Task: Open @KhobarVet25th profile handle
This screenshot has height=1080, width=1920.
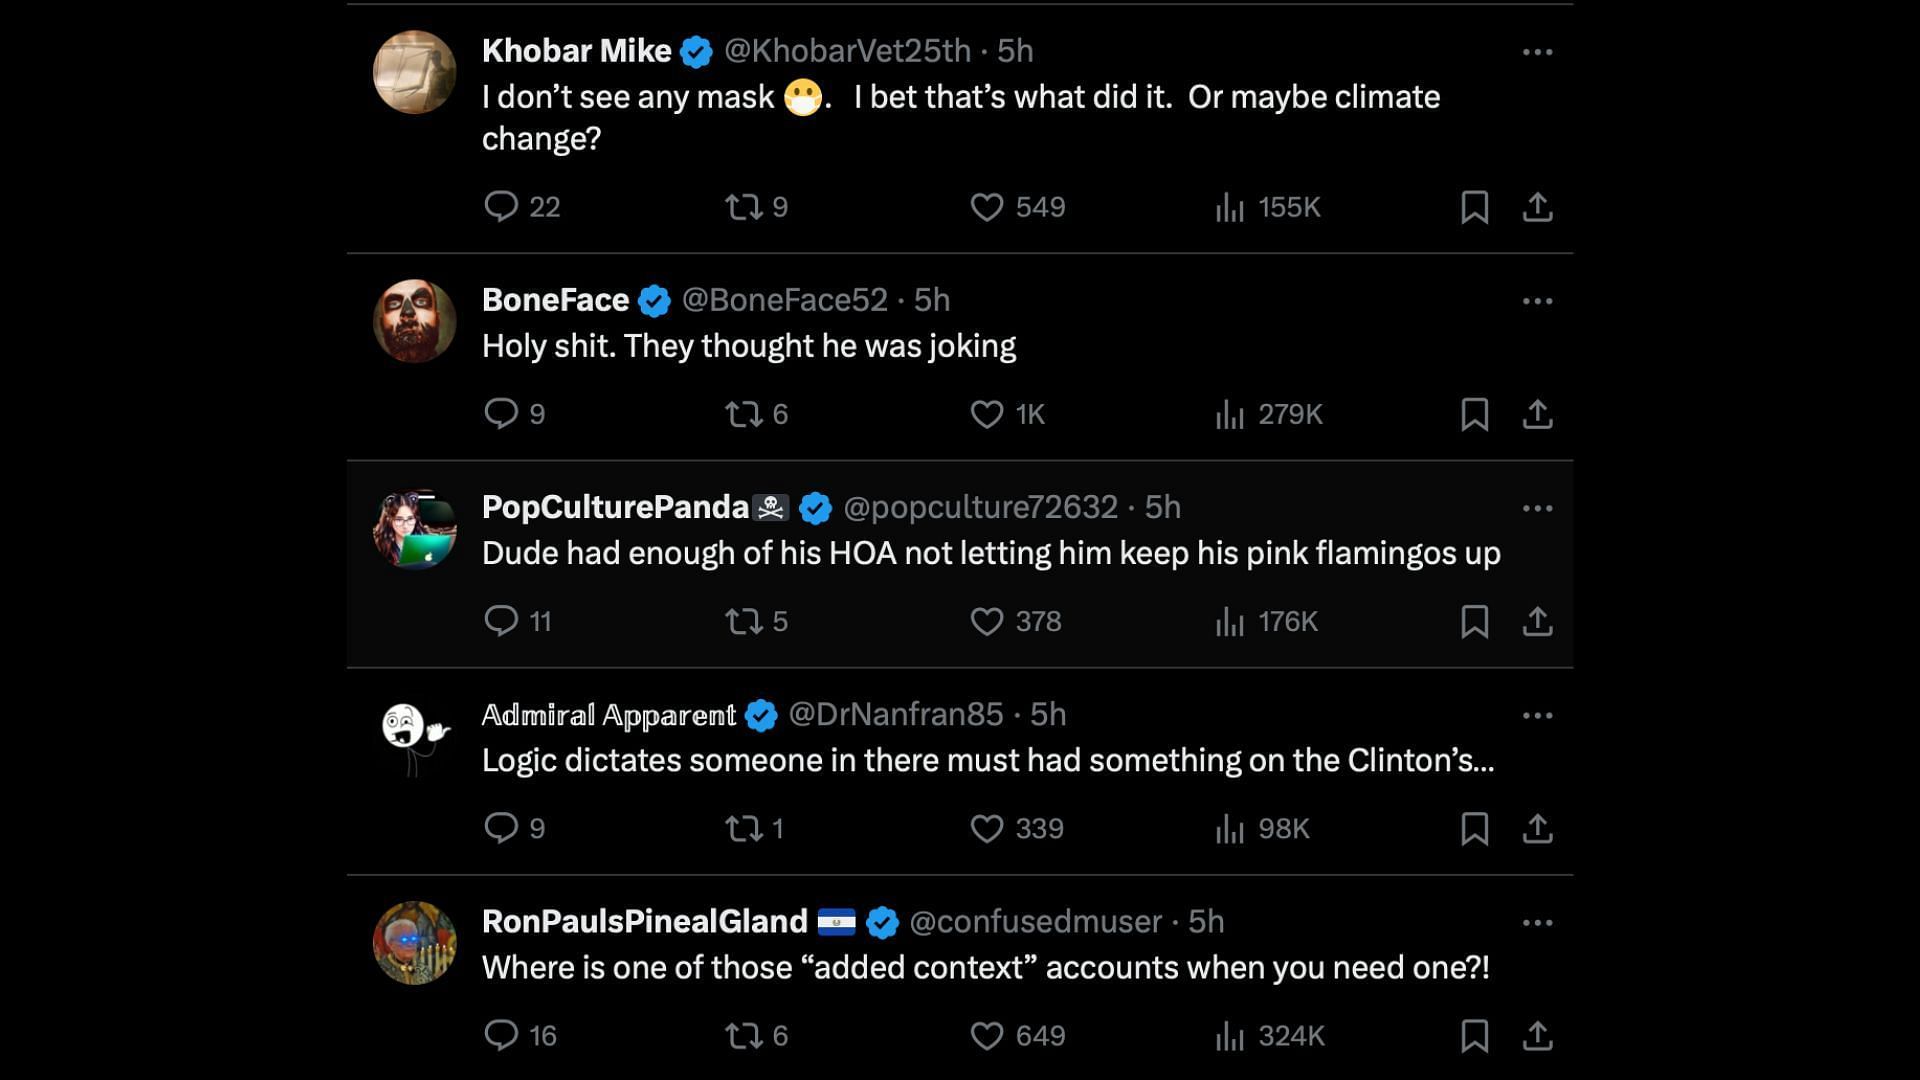Action: (x=846, y=51)
